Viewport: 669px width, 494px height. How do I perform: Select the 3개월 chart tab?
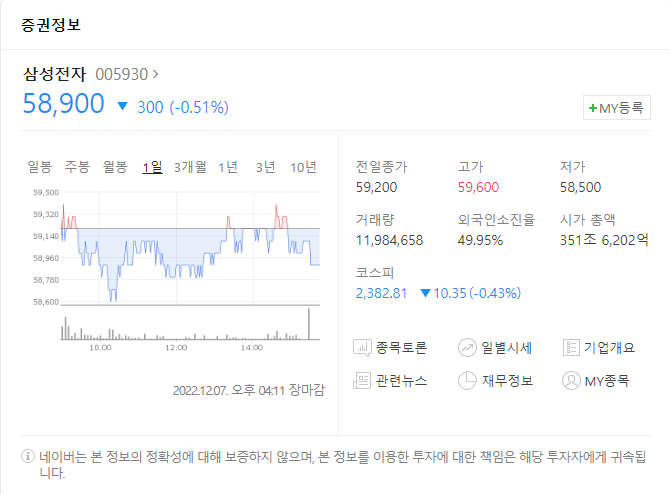[190, 167]
